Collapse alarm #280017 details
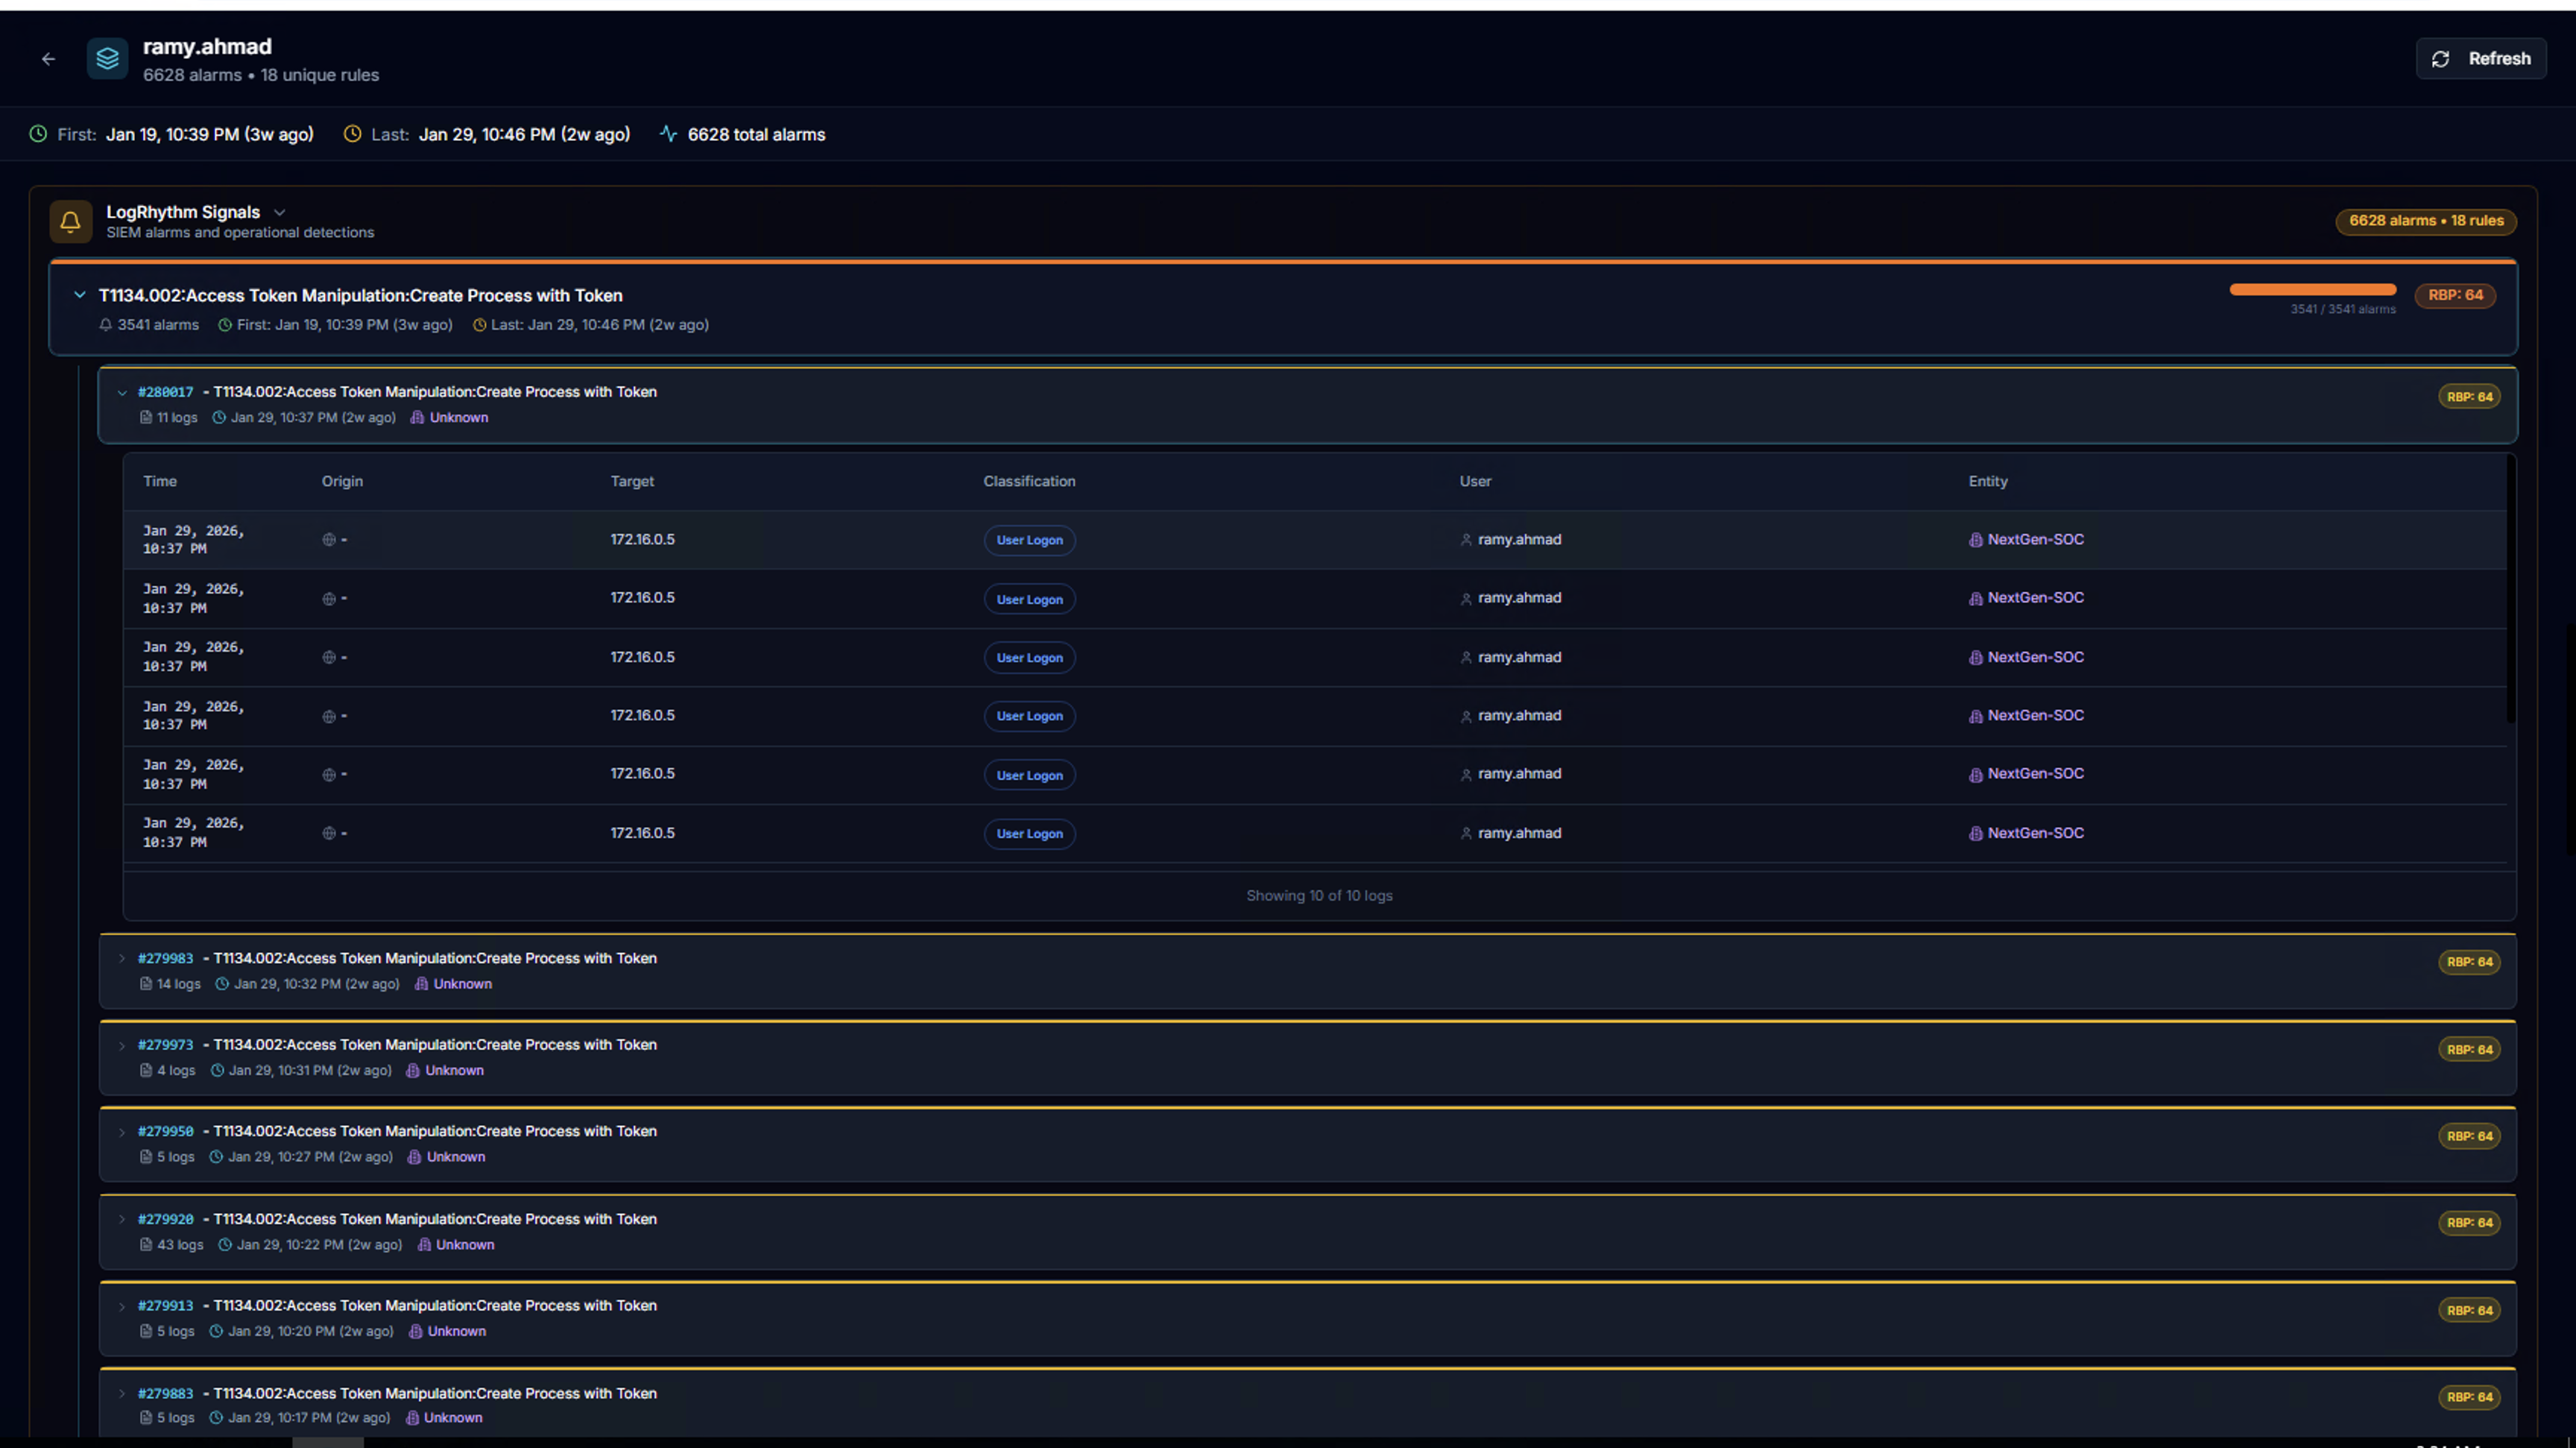 pyautogui.click(x=122, y=393)
